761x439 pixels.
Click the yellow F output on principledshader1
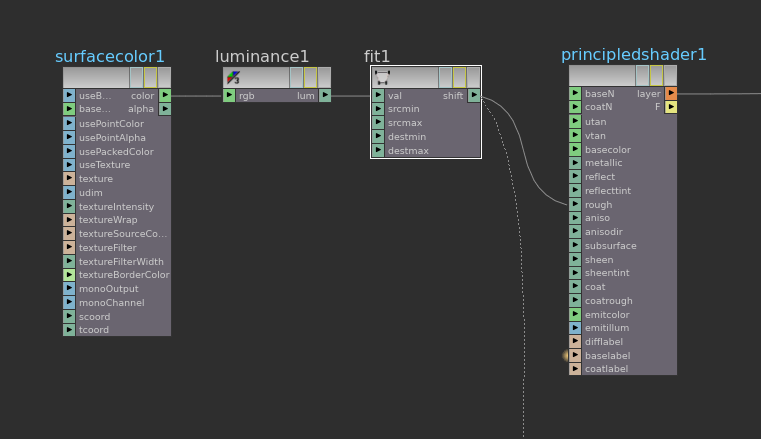pos(671,107)
